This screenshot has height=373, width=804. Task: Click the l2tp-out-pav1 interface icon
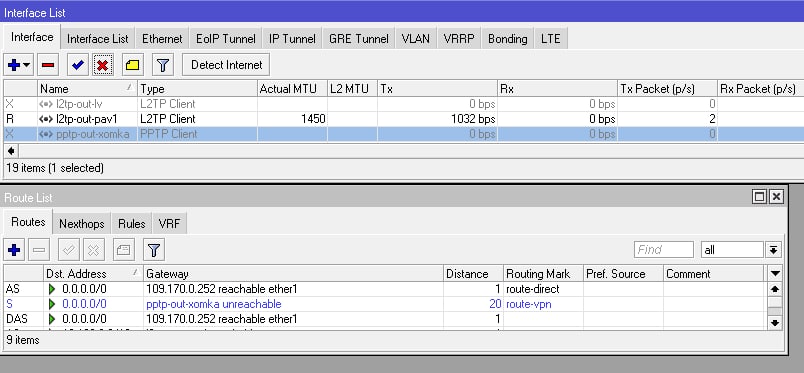[x=47, y=119]
